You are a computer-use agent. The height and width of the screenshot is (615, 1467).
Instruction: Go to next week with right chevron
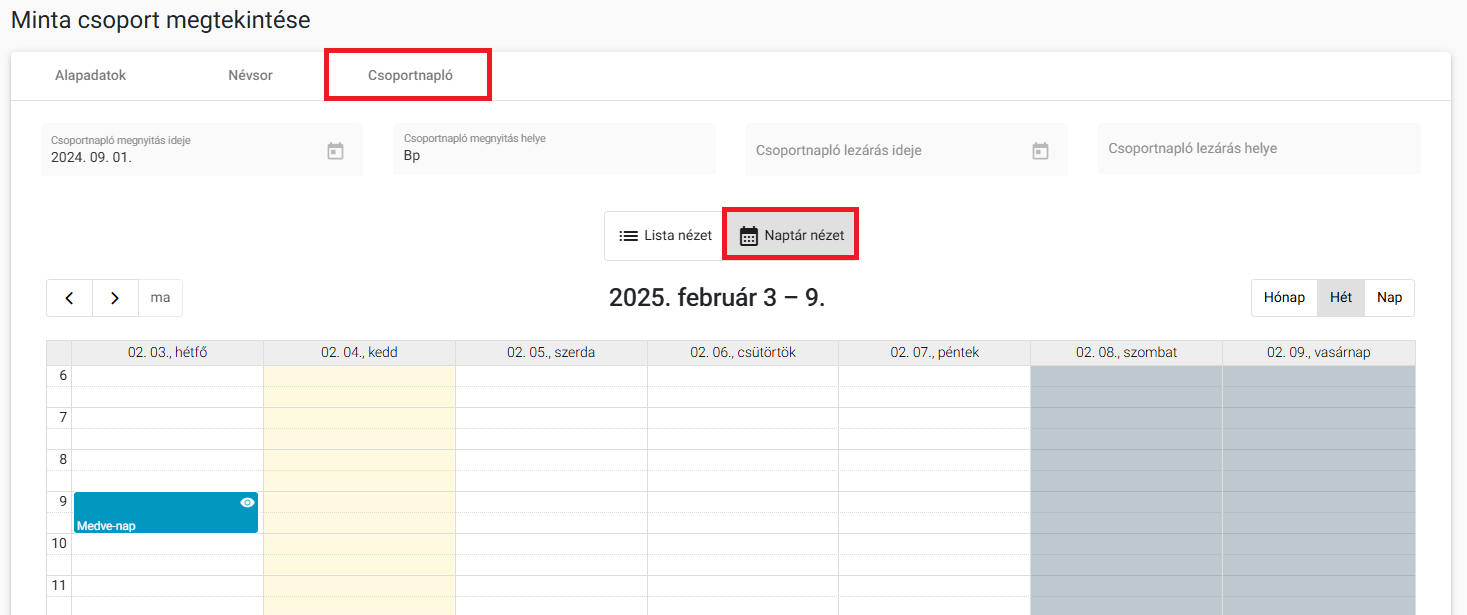coord(115,298)
